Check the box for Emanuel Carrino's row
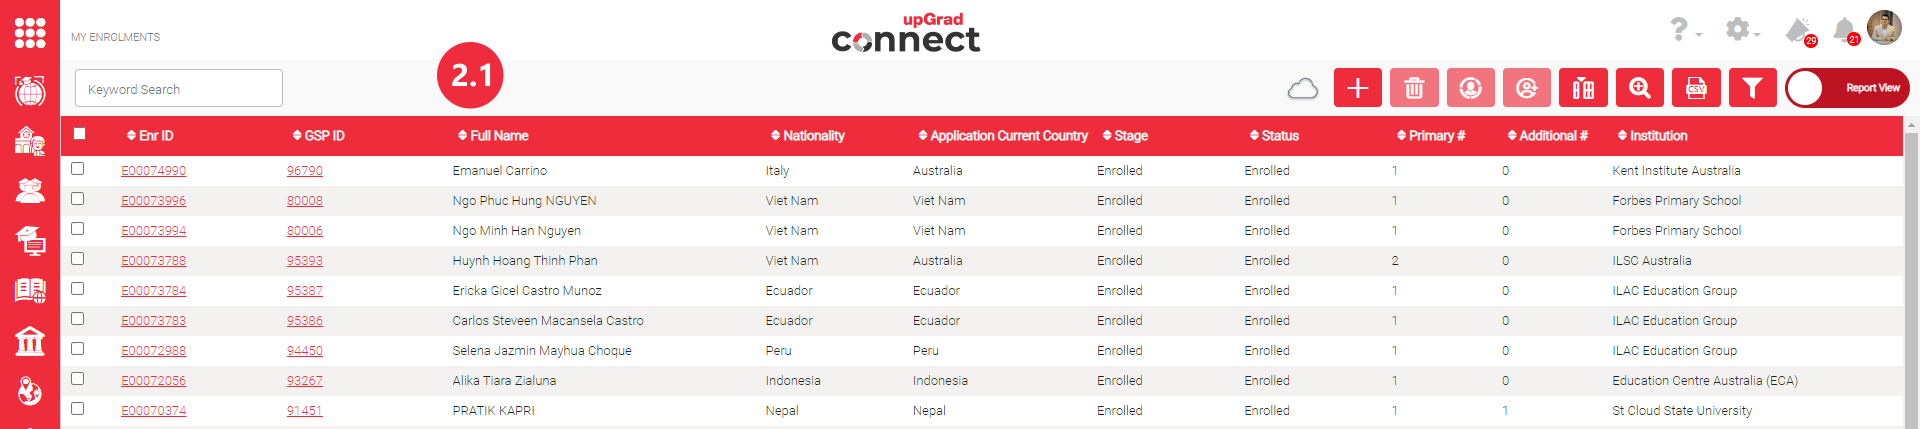Viewport: 1920px width, 429px height. [x=78, y=169]
